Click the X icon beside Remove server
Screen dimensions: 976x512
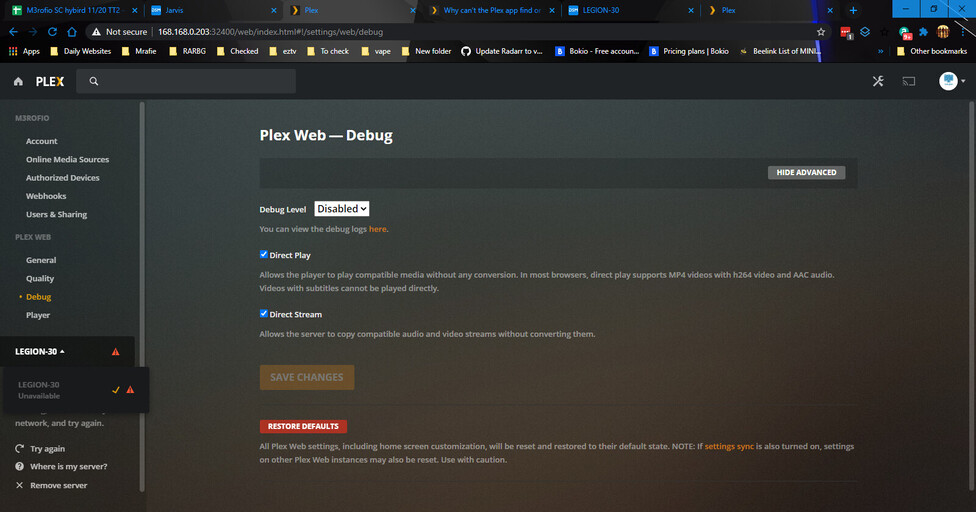pyautogui.click(x=19, y=485)
